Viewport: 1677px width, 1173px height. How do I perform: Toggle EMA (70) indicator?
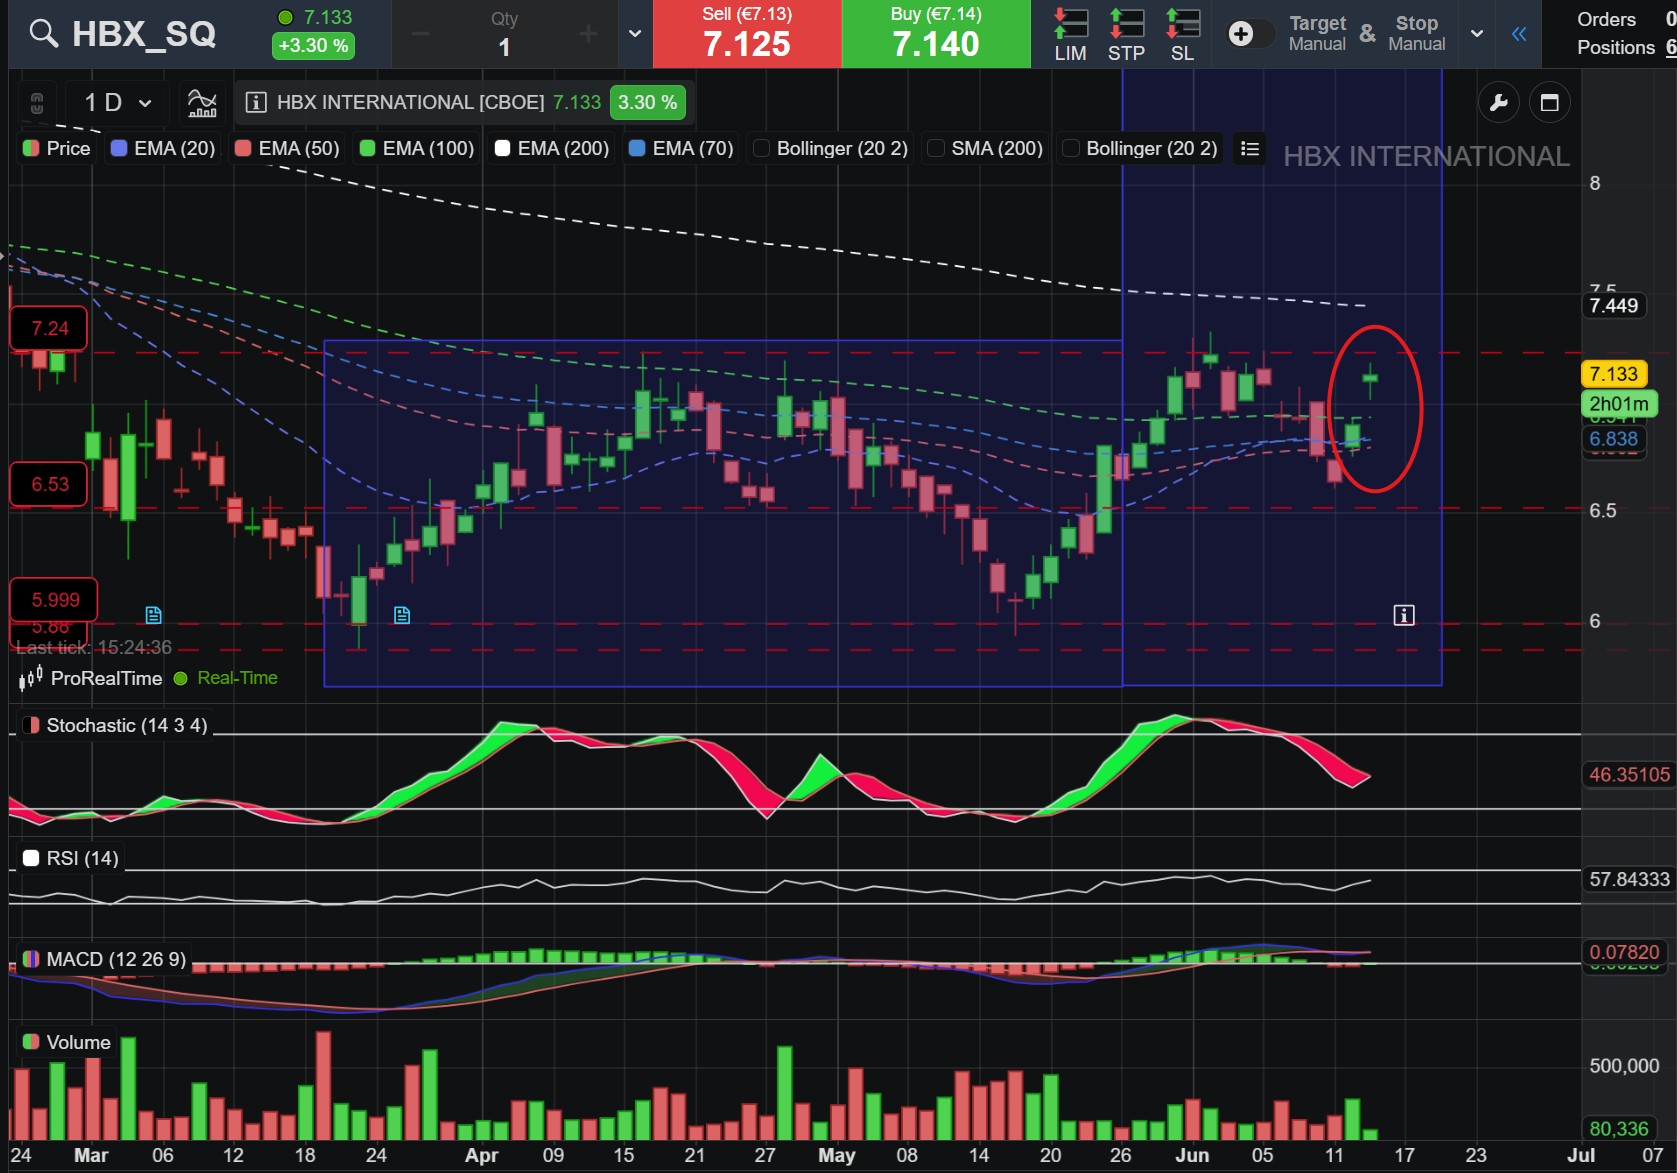click(x=681, y=148)
